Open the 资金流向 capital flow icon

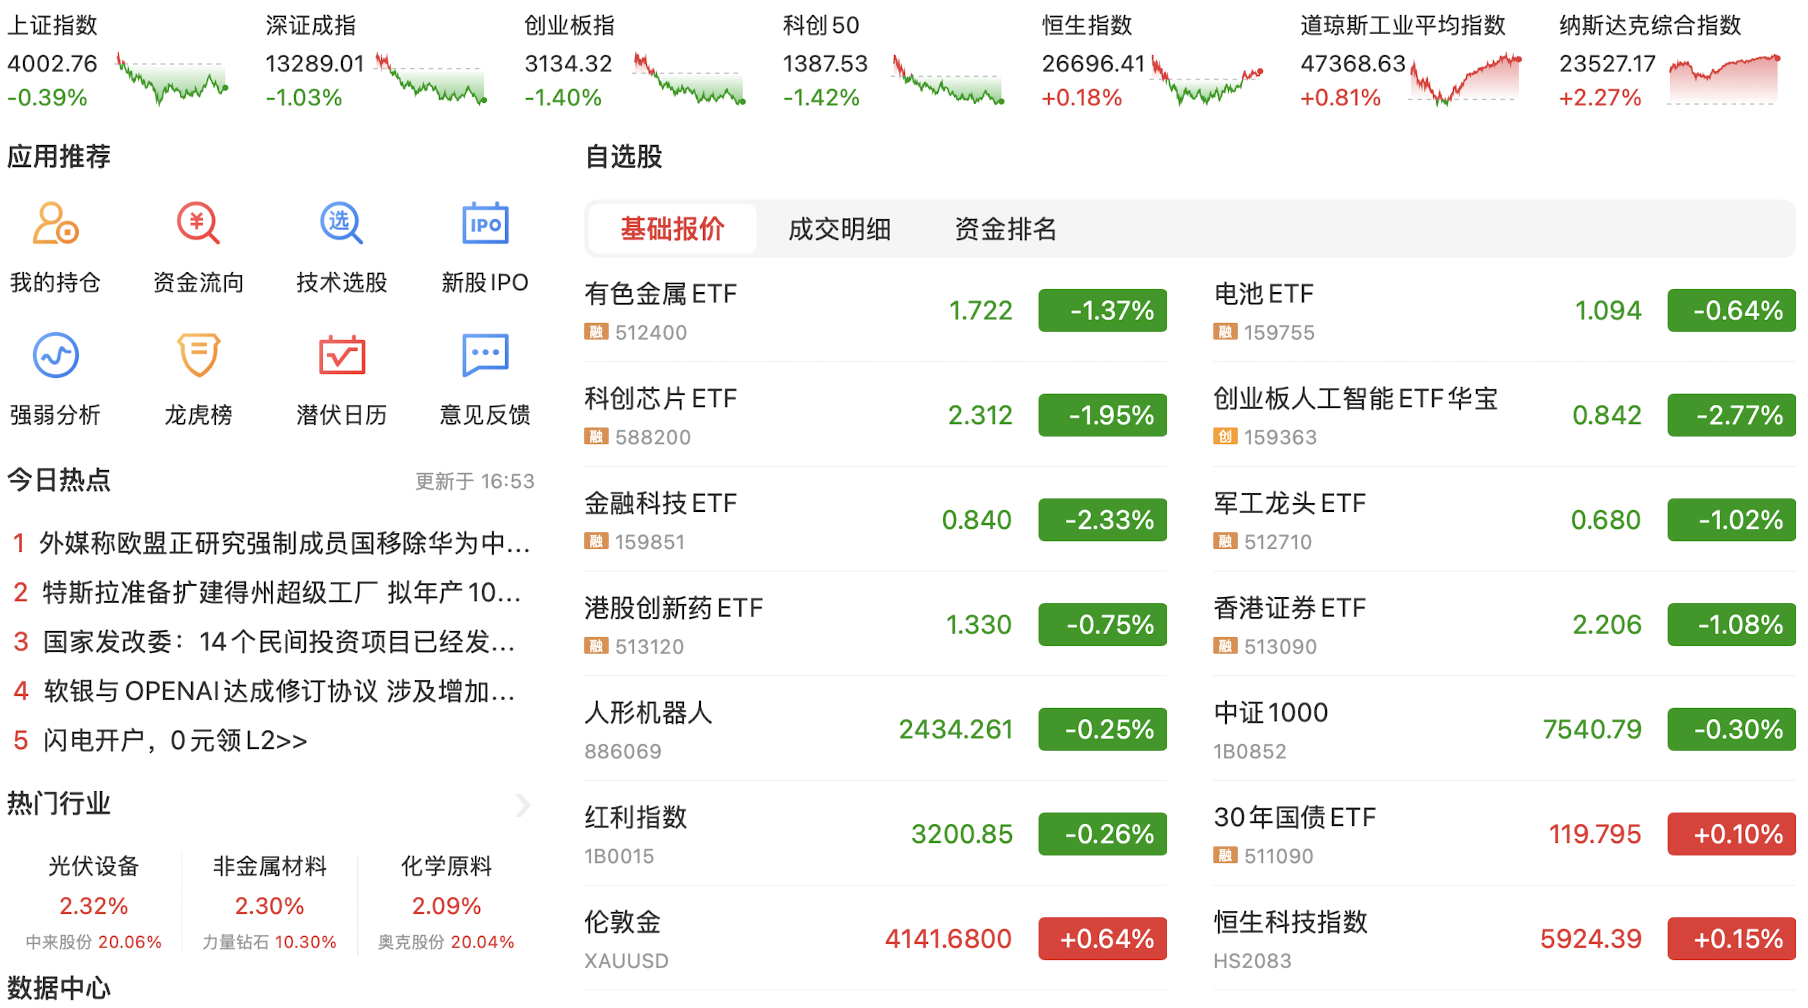(x=198, y=224)
